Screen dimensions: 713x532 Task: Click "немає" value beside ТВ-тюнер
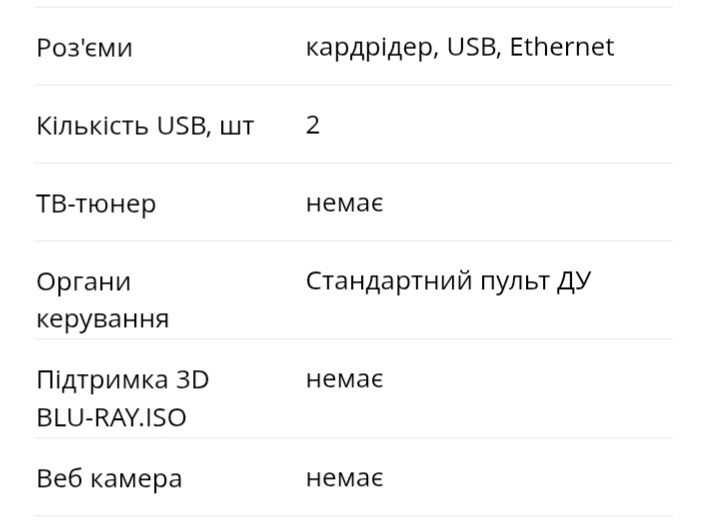[345, 204]
